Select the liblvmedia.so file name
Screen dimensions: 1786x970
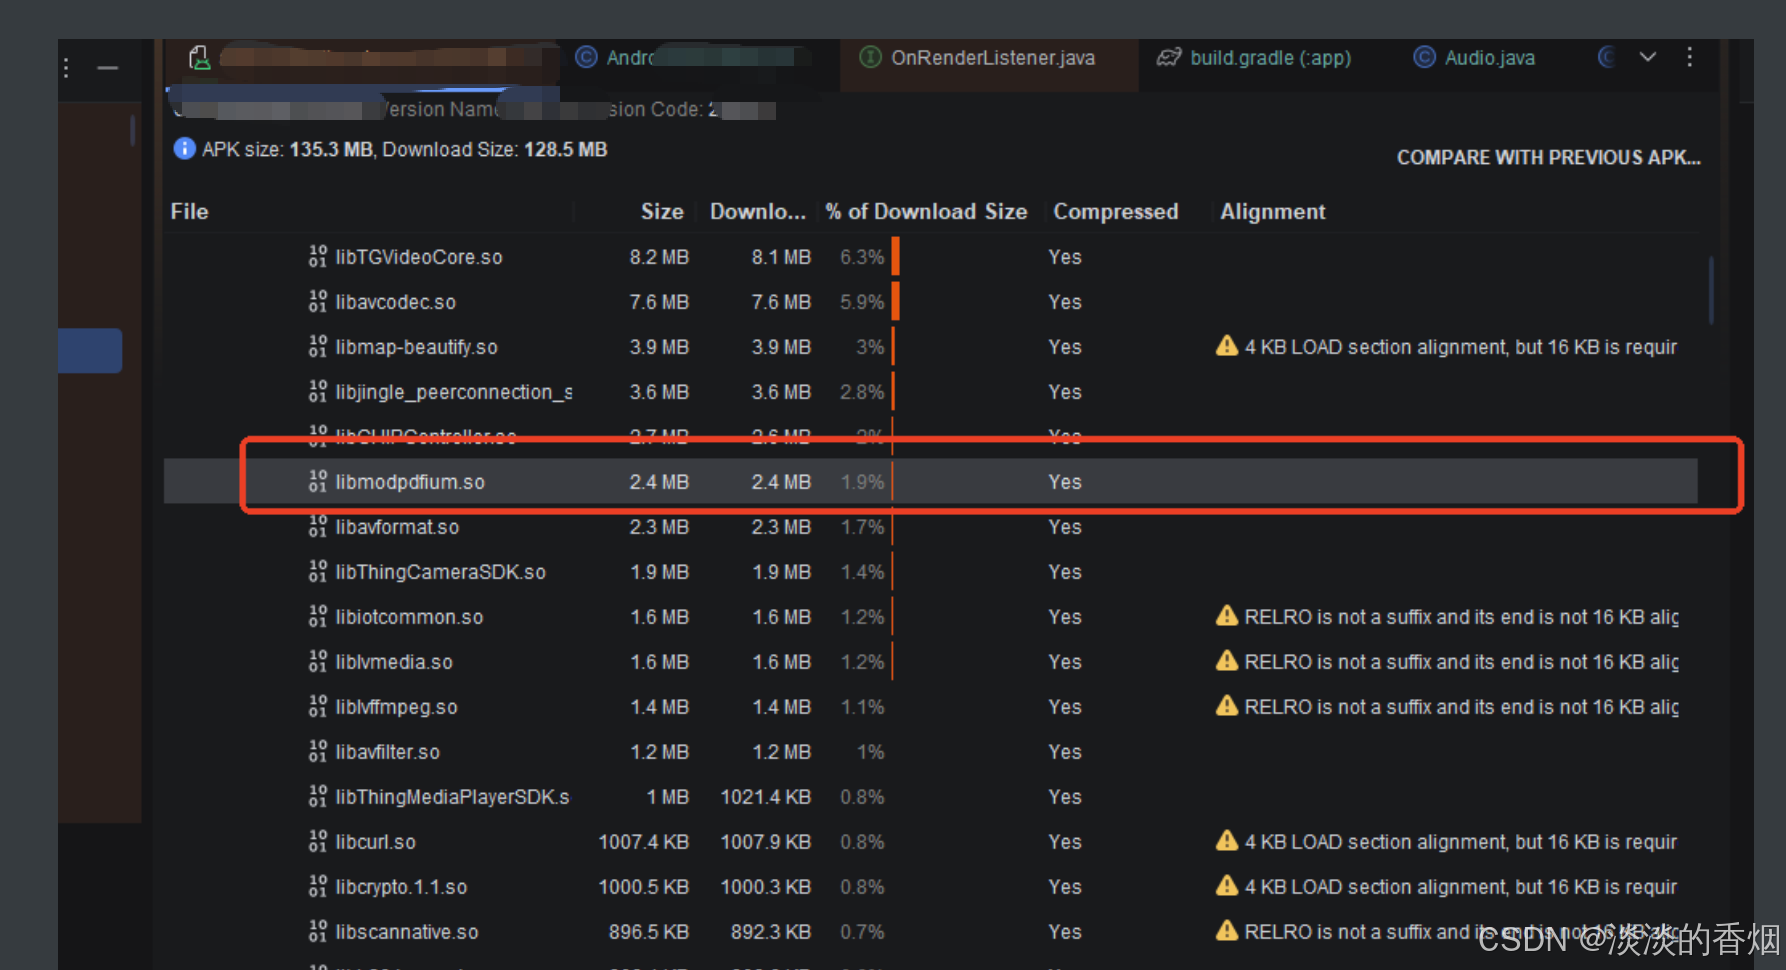[394, 662]
